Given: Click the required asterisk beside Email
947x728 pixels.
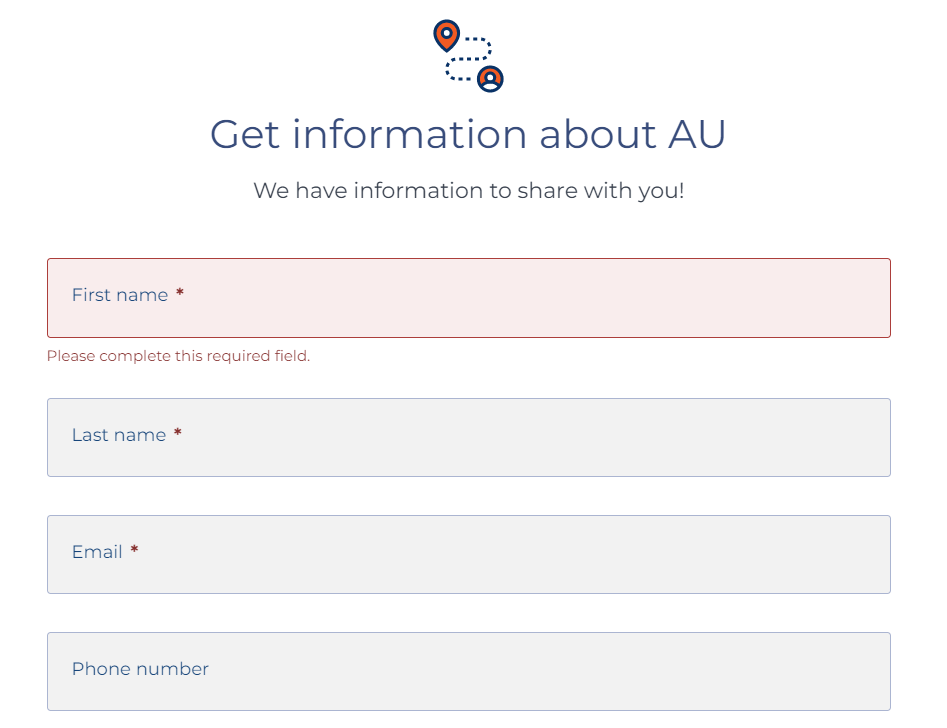Looking at the screenshot, I should [134, 551].
